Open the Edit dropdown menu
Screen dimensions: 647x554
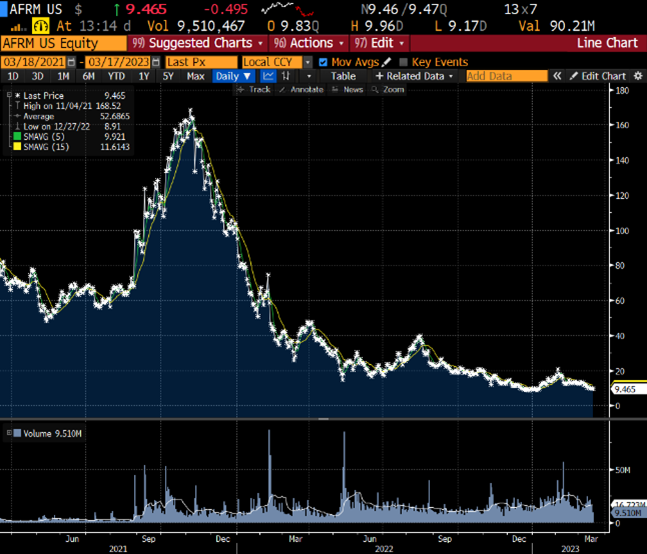pos(379,43)
